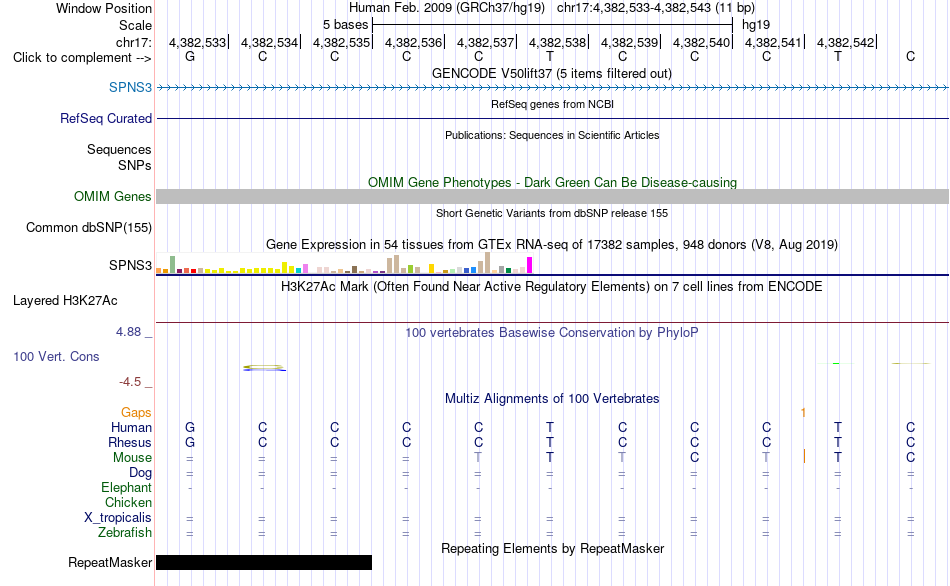Click the "H3K27Ac Mark" ENCODE track title

552,287
